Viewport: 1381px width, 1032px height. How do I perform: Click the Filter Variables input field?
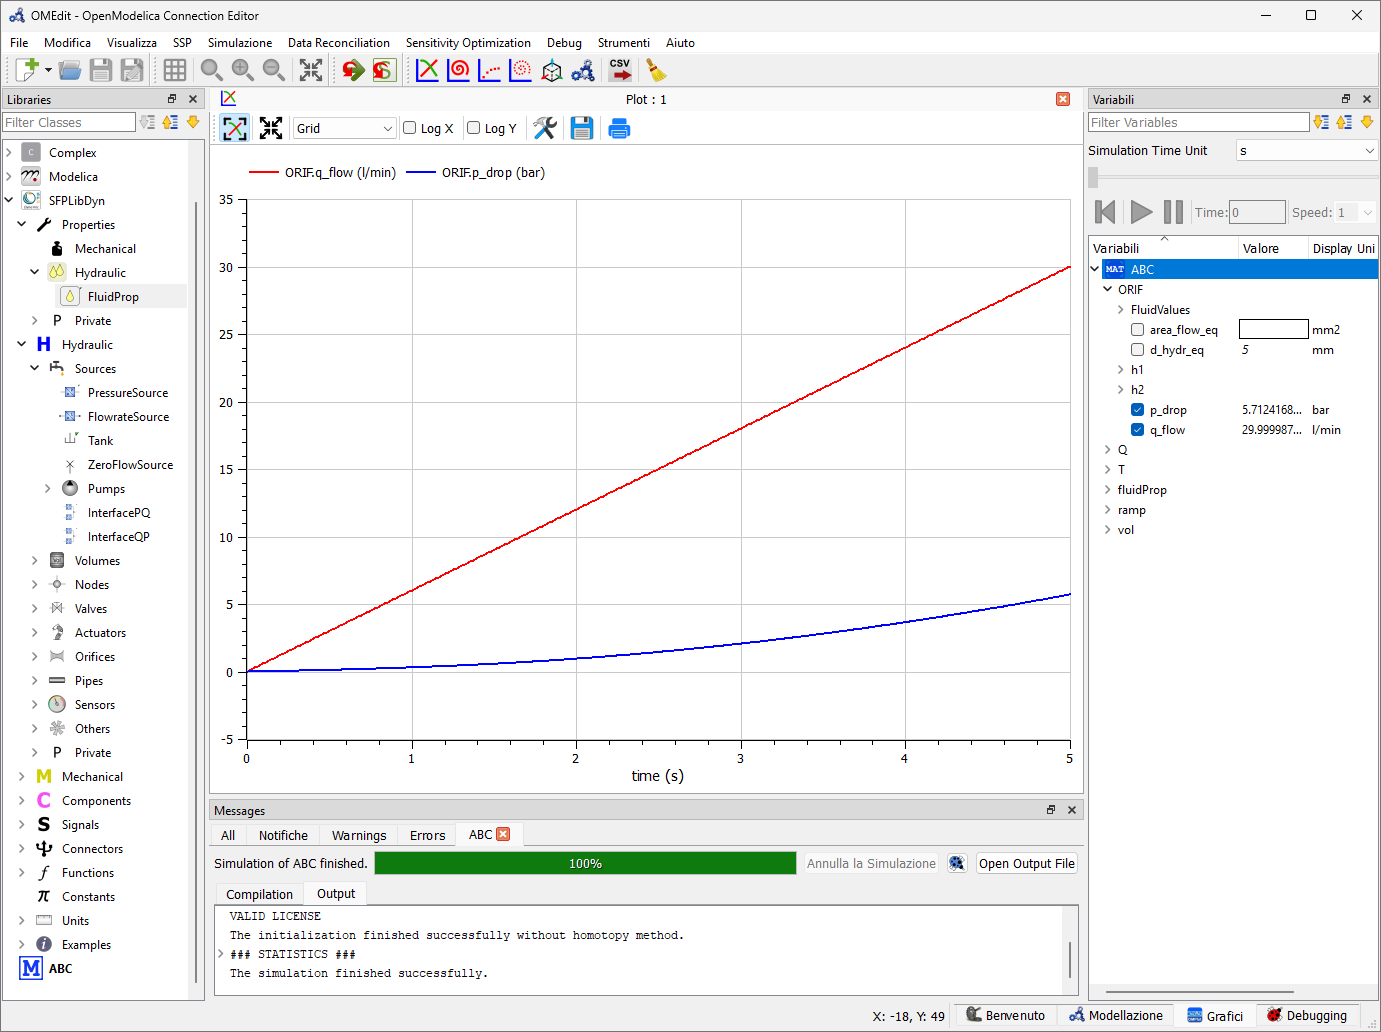(1198, 122)
